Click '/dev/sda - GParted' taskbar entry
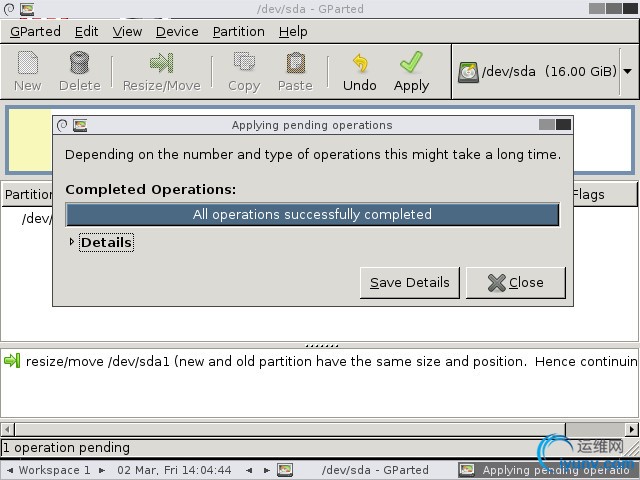The width and height of the screenshot is (640, 480). point(375,470)
